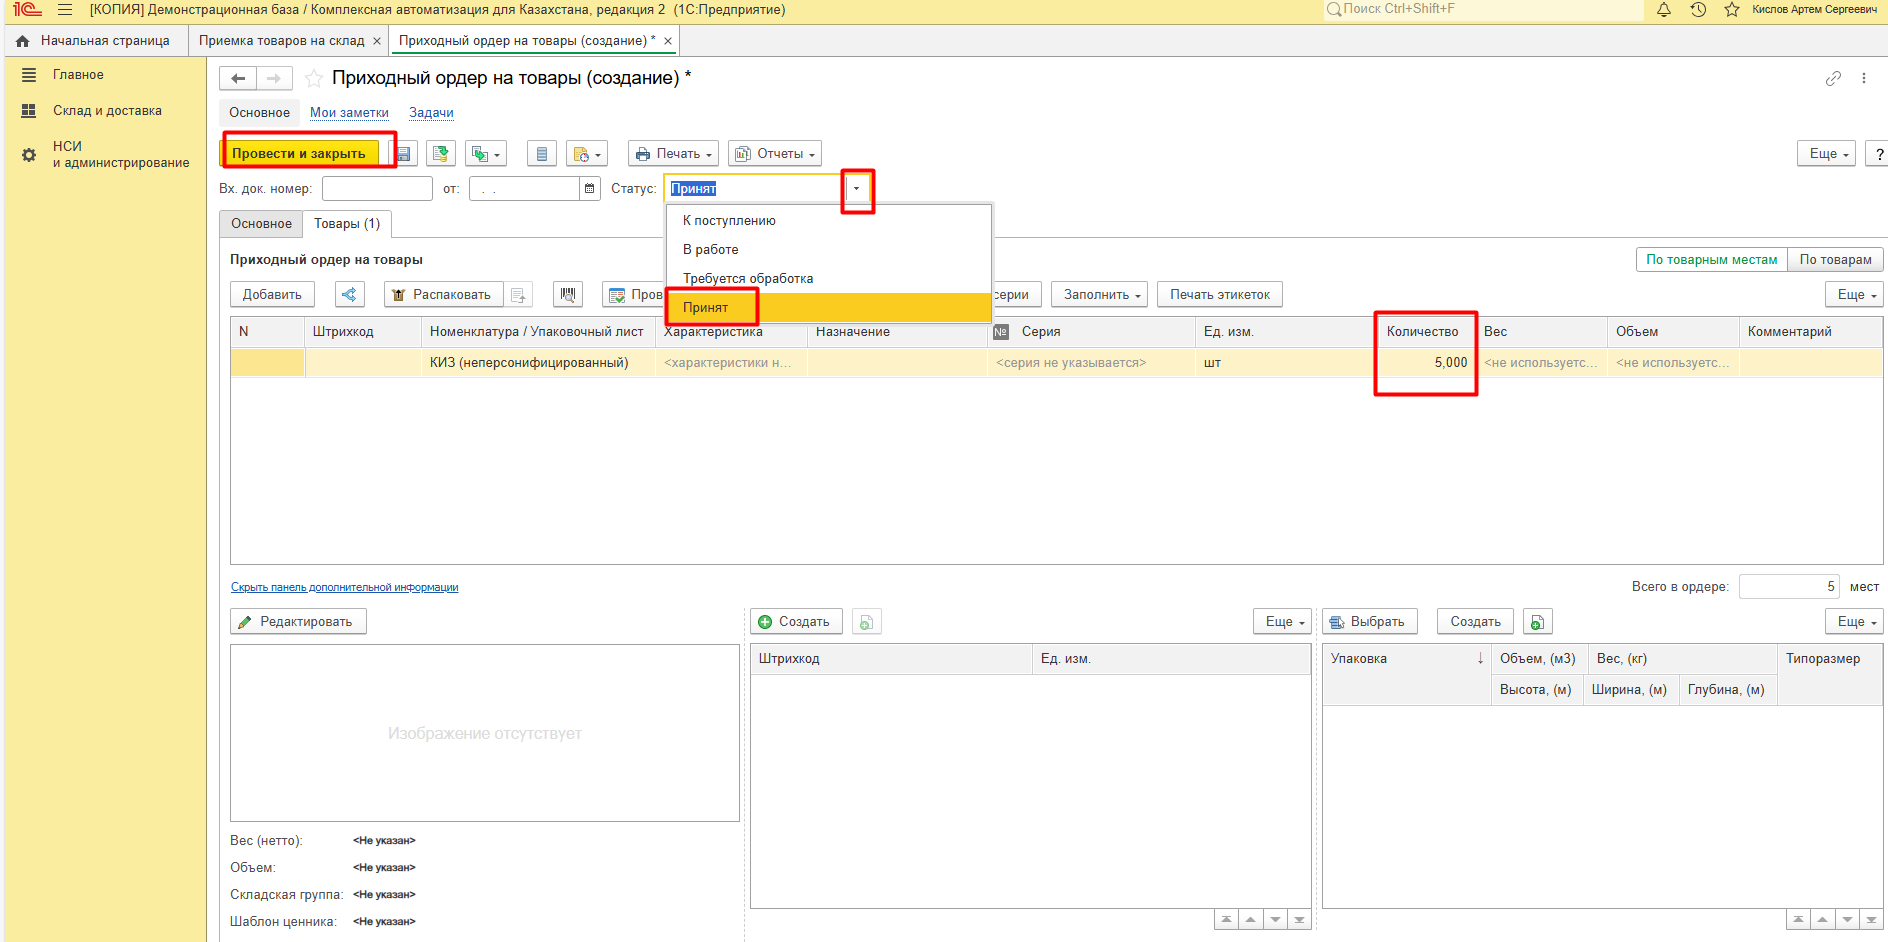Open Склад и доставка in the sidebar

point(107,111)
